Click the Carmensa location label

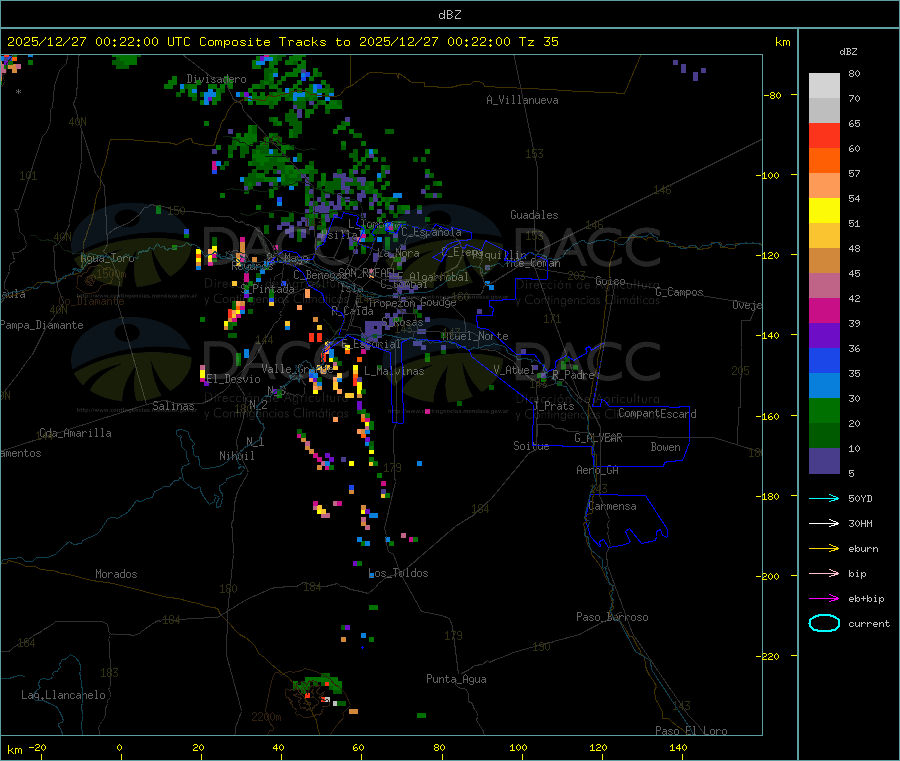click(x=612, y=506)
